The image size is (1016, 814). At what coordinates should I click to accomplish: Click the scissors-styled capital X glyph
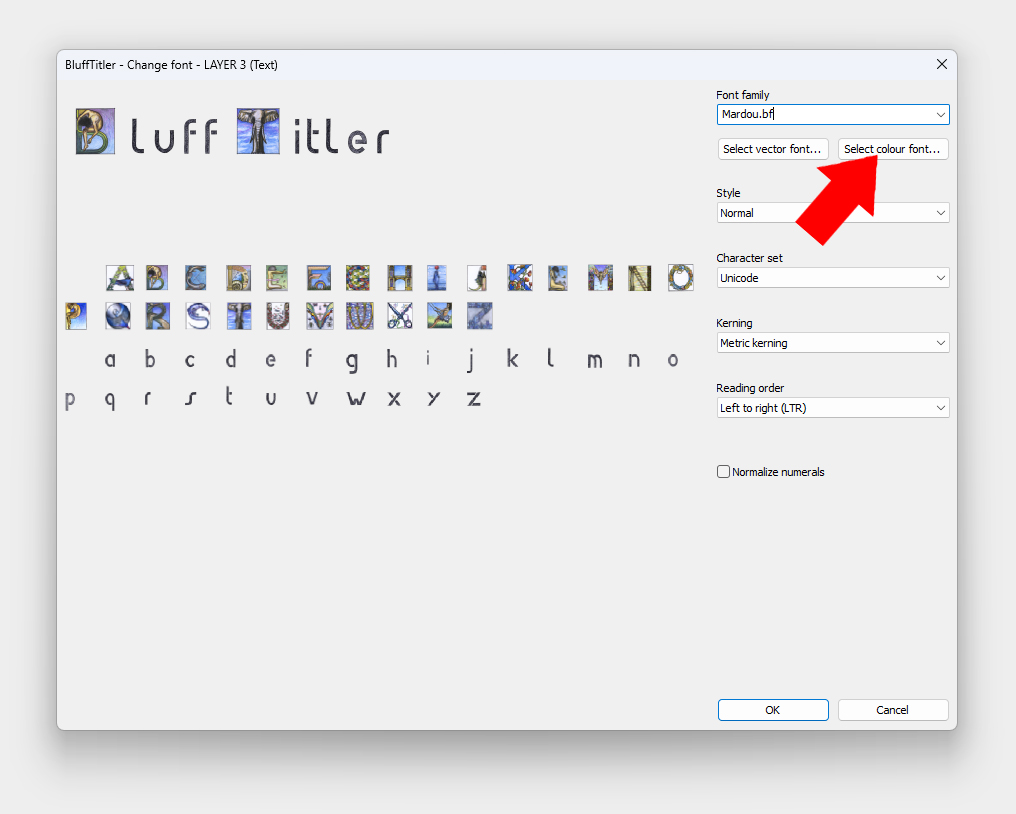[400, 316]
